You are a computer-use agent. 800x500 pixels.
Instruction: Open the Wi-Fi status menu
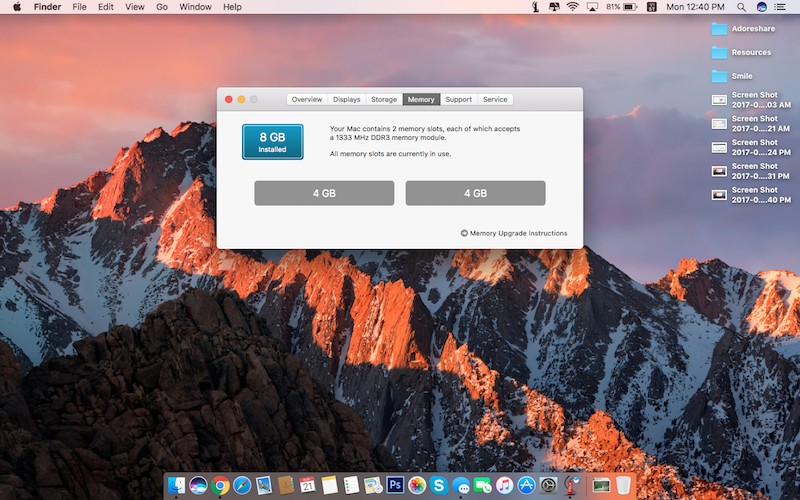point(573,7)
